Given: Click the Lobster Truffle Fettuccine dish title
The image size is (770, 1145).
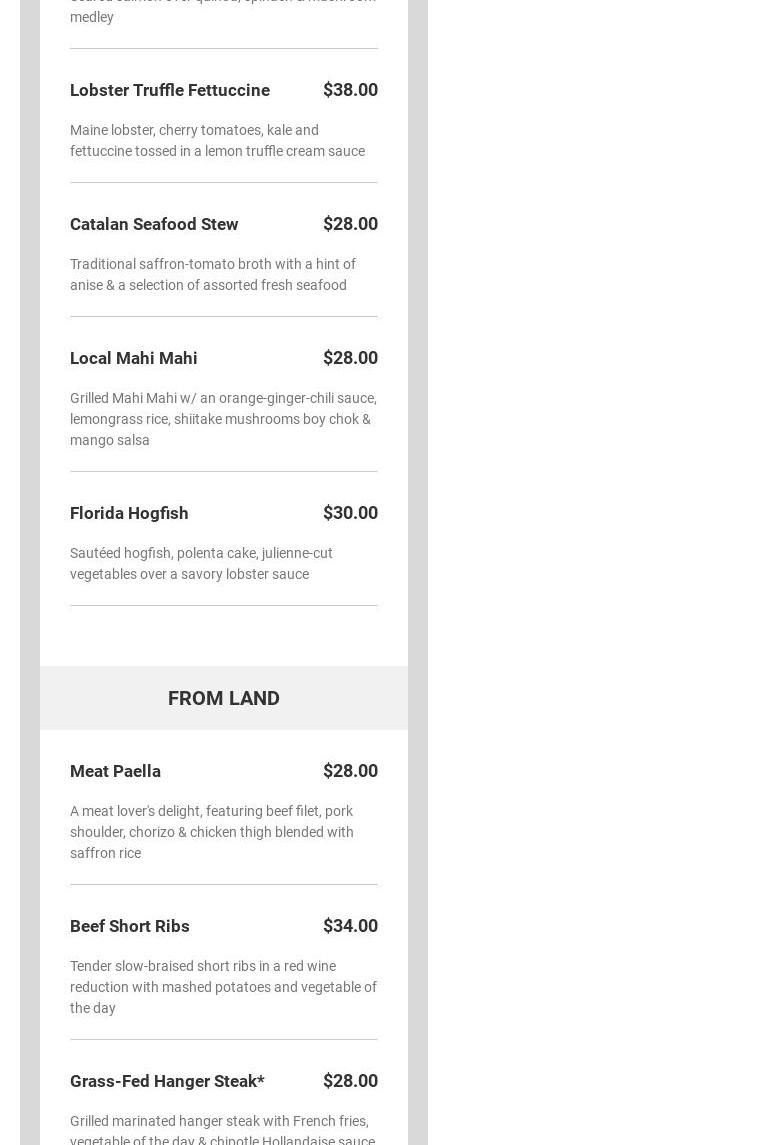Looking at the screenshot, I should (x=169, y=90).
